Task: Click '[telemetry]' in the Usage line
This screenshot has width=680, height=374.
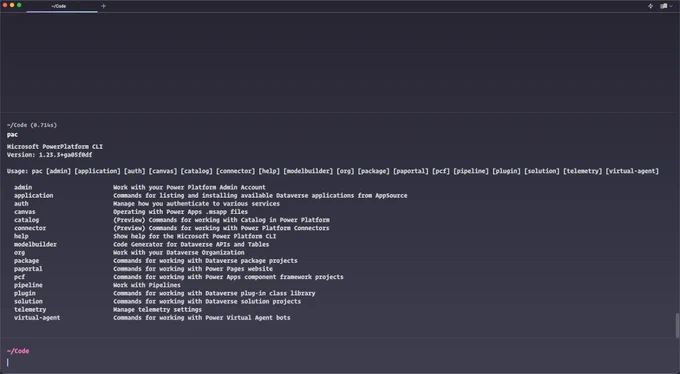Action: [582, 171]
